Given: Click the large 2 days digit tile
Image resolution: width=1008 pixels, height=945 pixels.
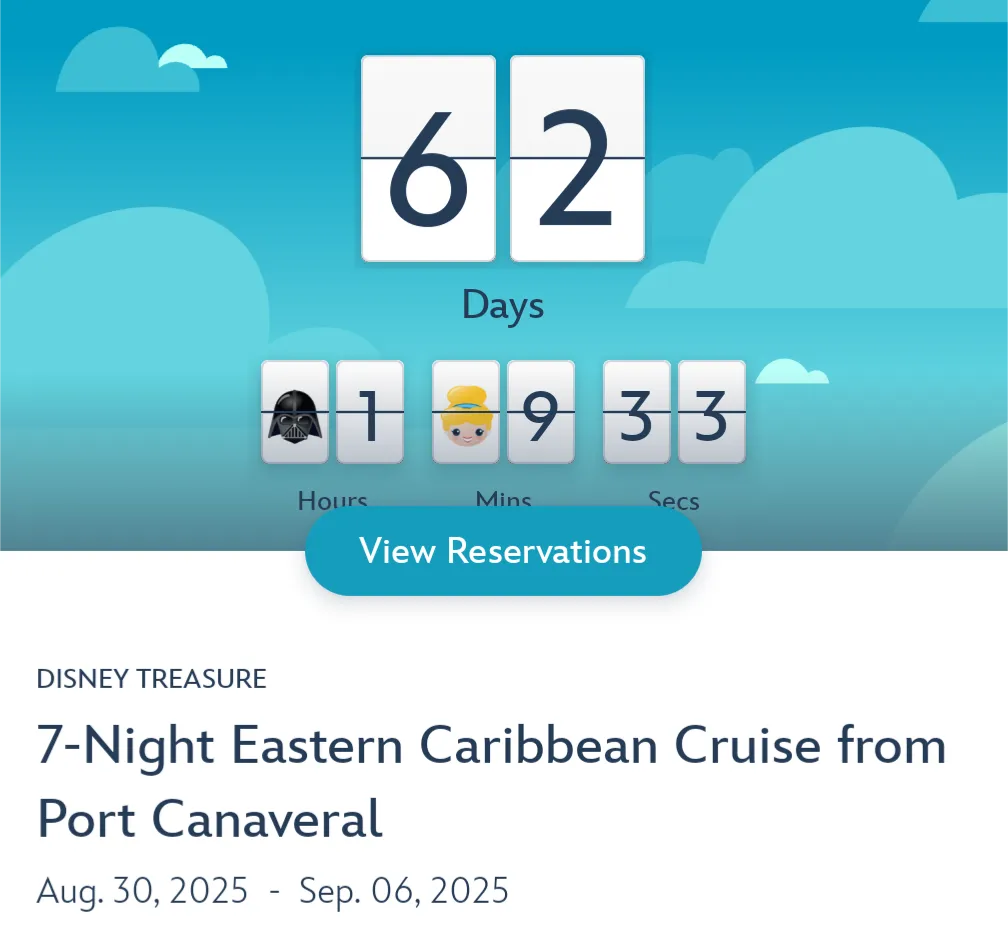Looking at the screenshot, I should [577, 159].
